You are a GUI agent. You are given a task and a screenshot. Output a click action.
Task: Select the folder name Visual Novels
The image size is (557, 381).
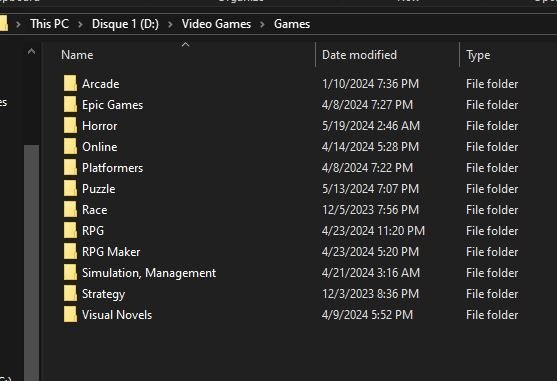click(117, 315)
